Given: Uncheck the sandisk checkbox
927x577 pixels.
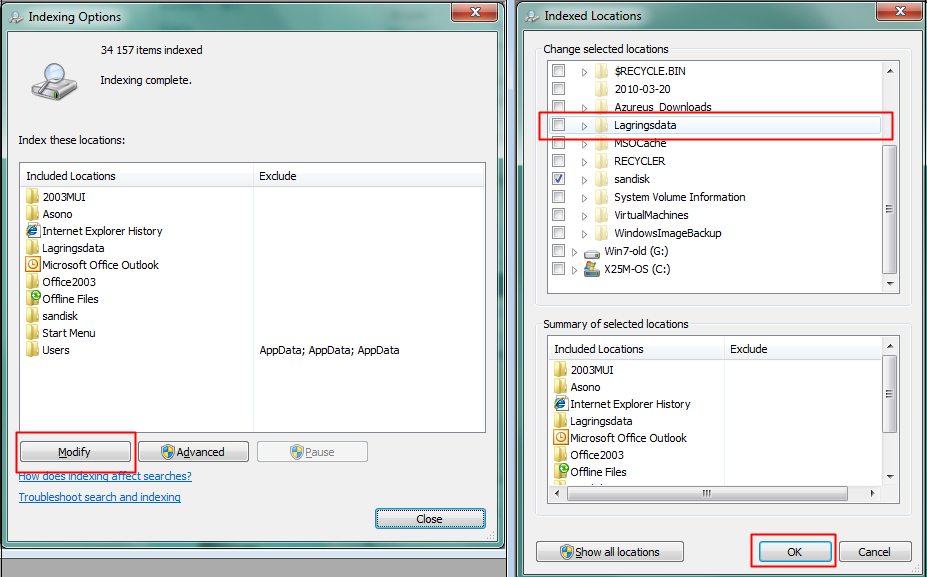Looking at the screenshot, I should coord(558,179).
